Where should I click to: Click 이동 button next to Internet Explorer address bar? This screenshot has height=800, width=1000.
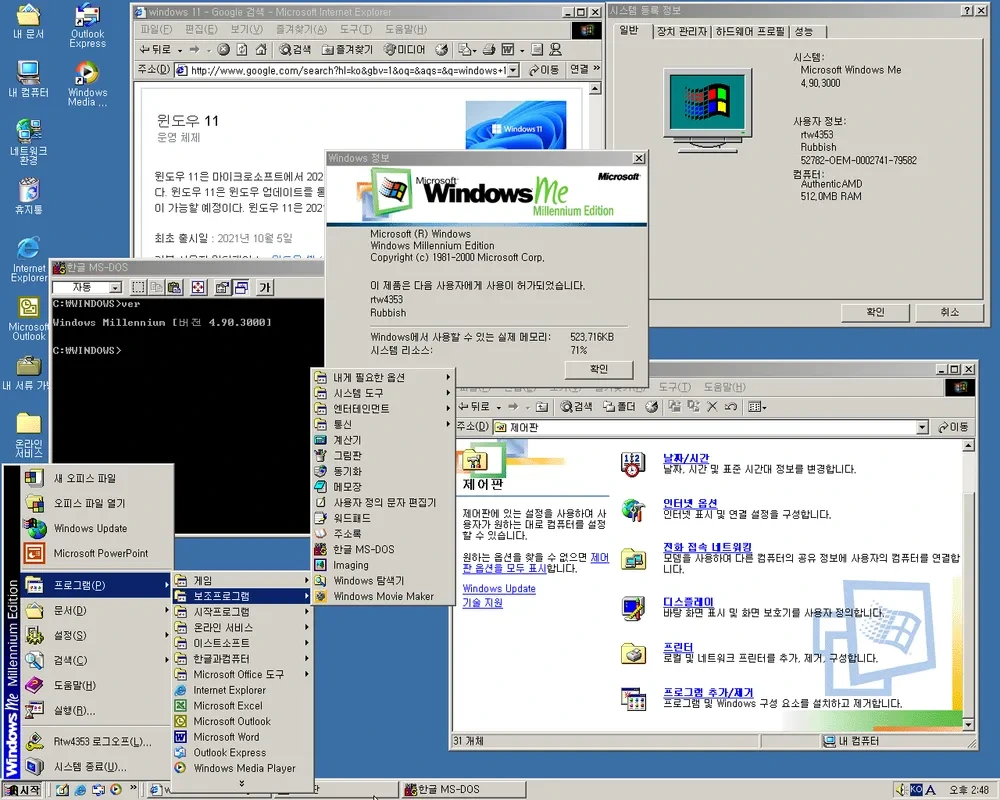coord(544,70)
